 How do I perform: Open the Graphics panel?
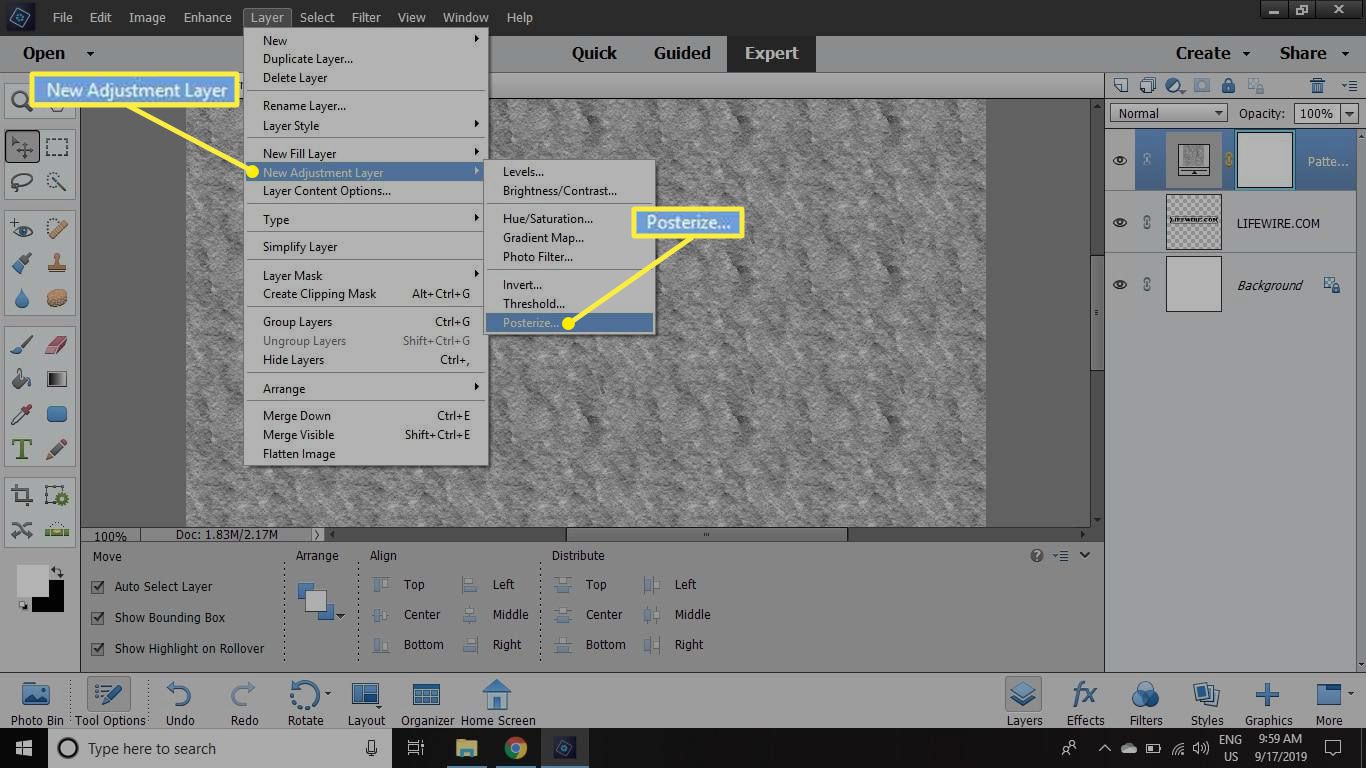(1268, 703)
